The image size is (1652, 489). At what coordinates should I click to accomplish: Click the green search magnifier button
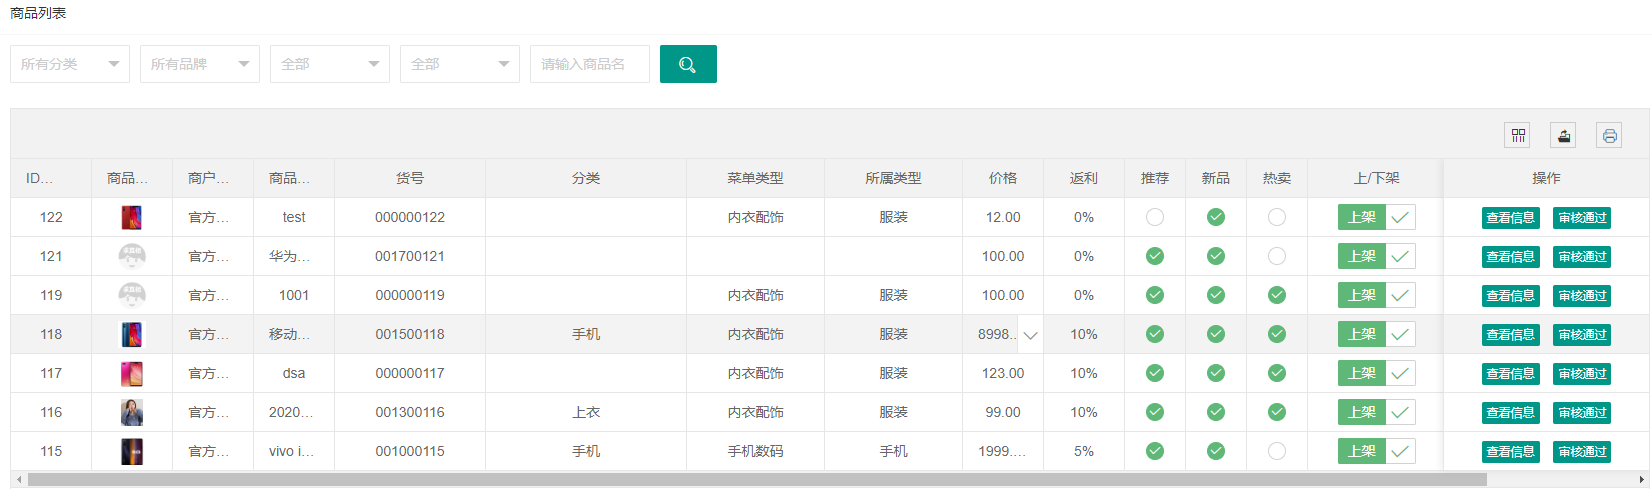pos(688,64)
